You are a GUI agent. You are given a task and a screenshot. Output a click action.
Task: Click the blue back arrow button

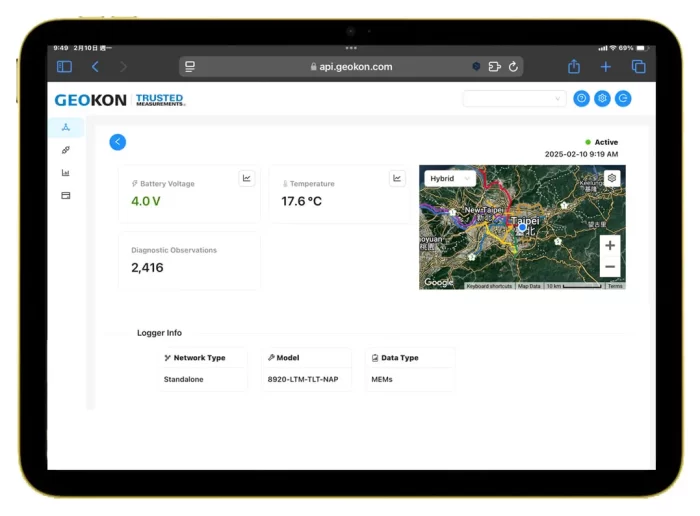(x=118, y=142)
